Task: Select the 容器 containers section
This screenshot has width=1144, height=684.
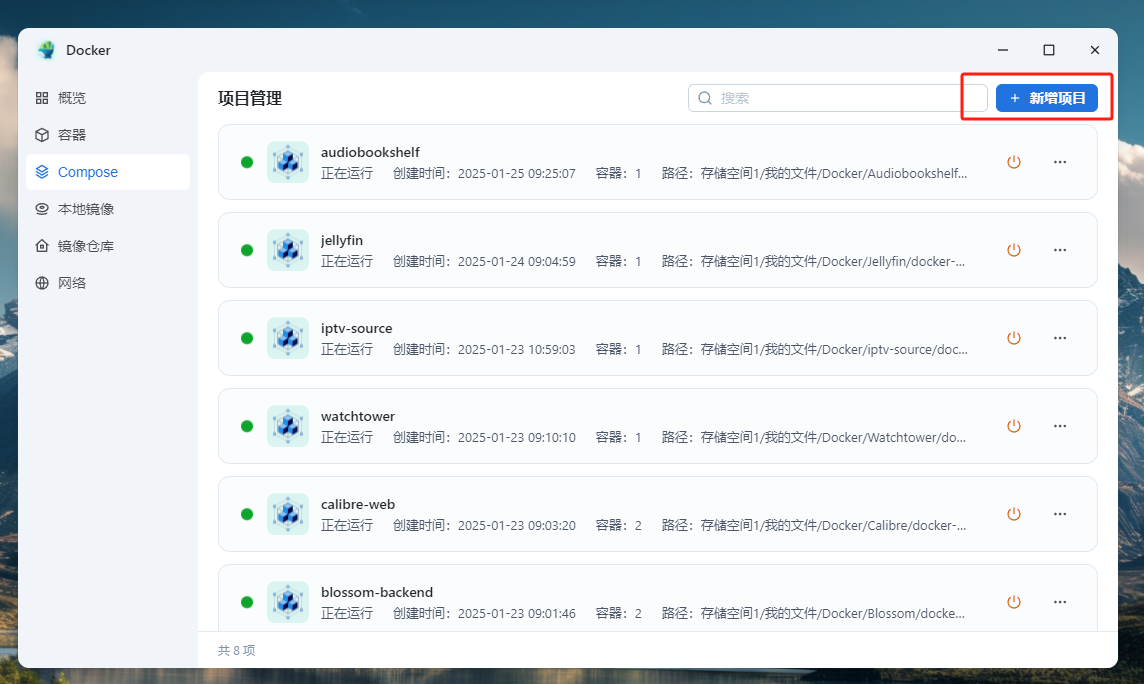Action: coord(69,134)
